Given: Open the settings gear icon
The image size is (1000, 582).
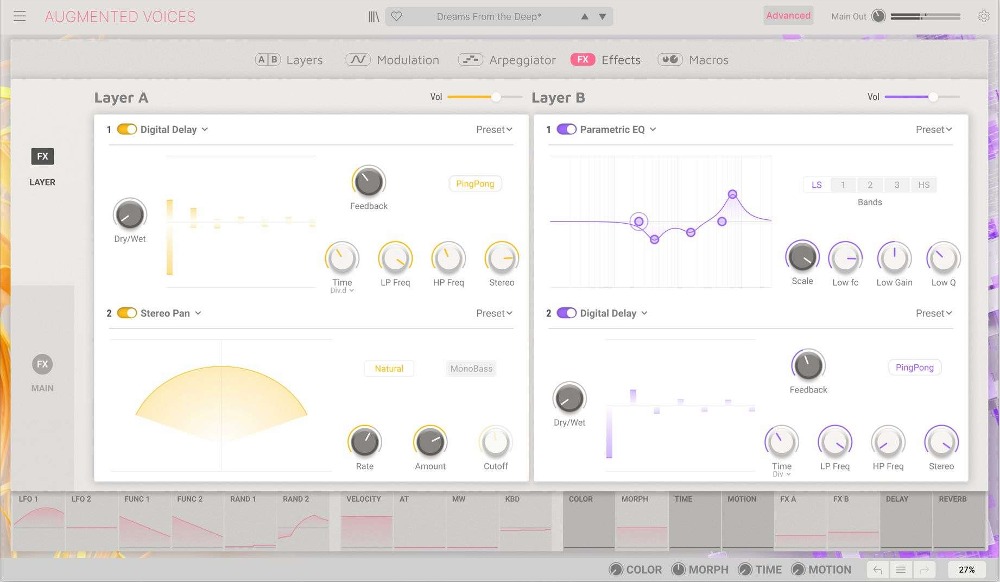Looking at the screenshot, I should [985, 15].
